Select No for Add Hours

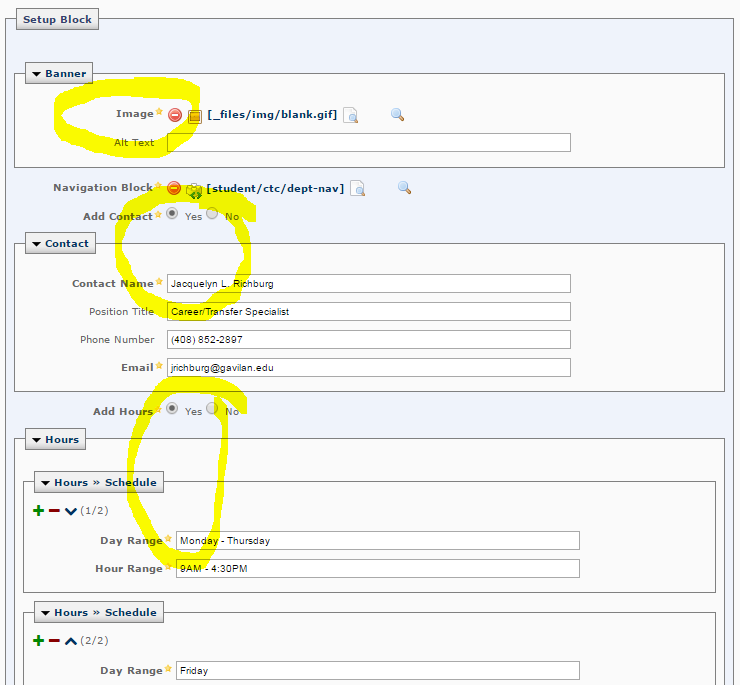(212, 409)
